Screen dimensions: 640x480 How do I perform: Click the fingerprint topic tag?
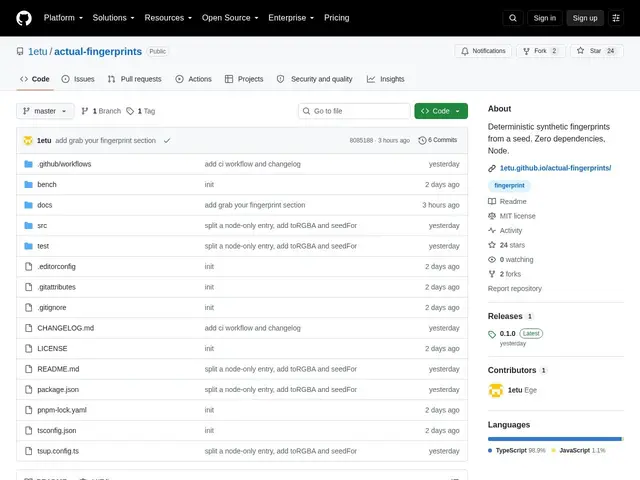(509, 186)
